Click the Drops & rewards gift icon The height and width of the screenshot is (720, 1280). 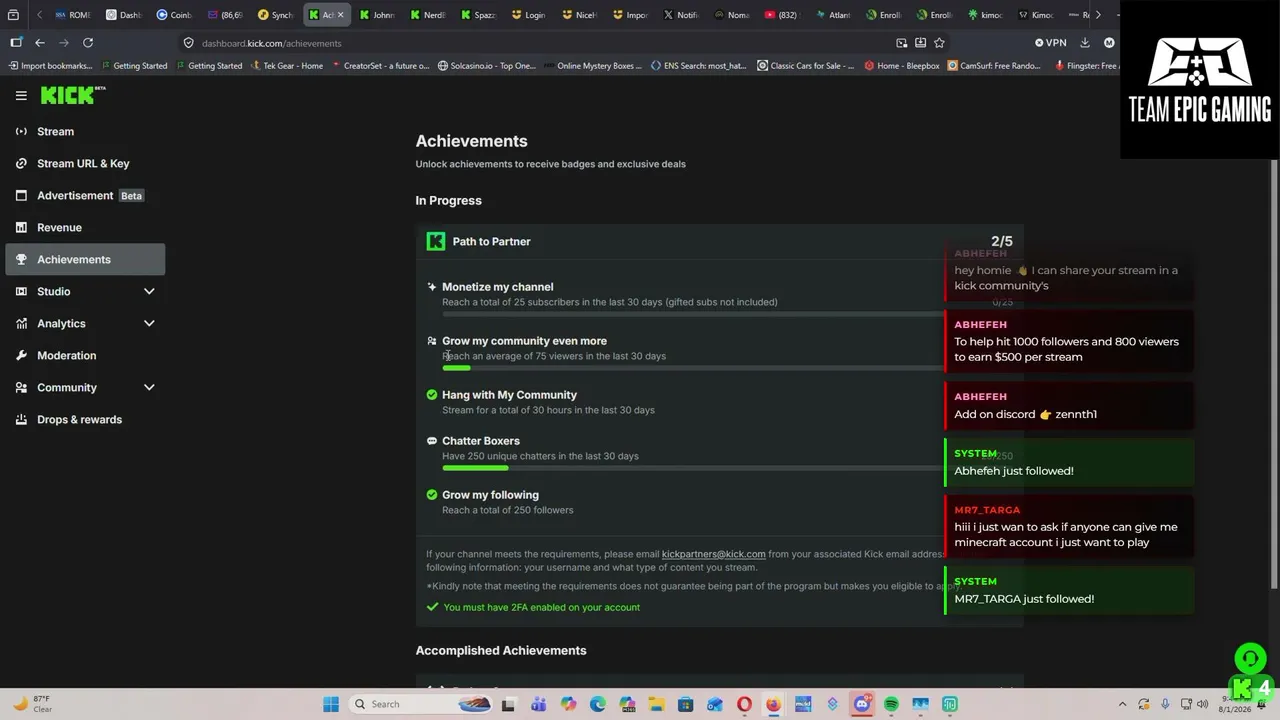coord(21,419)
